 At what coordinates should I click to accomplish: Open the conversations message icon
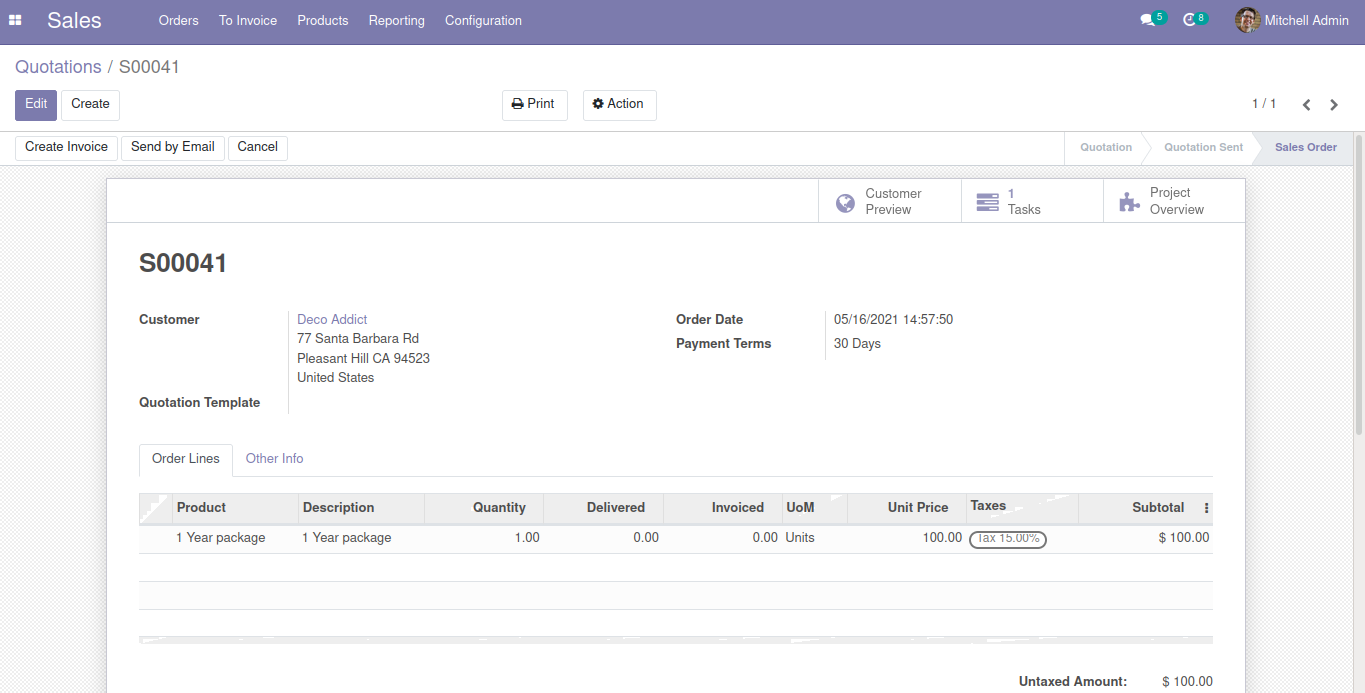coord(1147,20)
